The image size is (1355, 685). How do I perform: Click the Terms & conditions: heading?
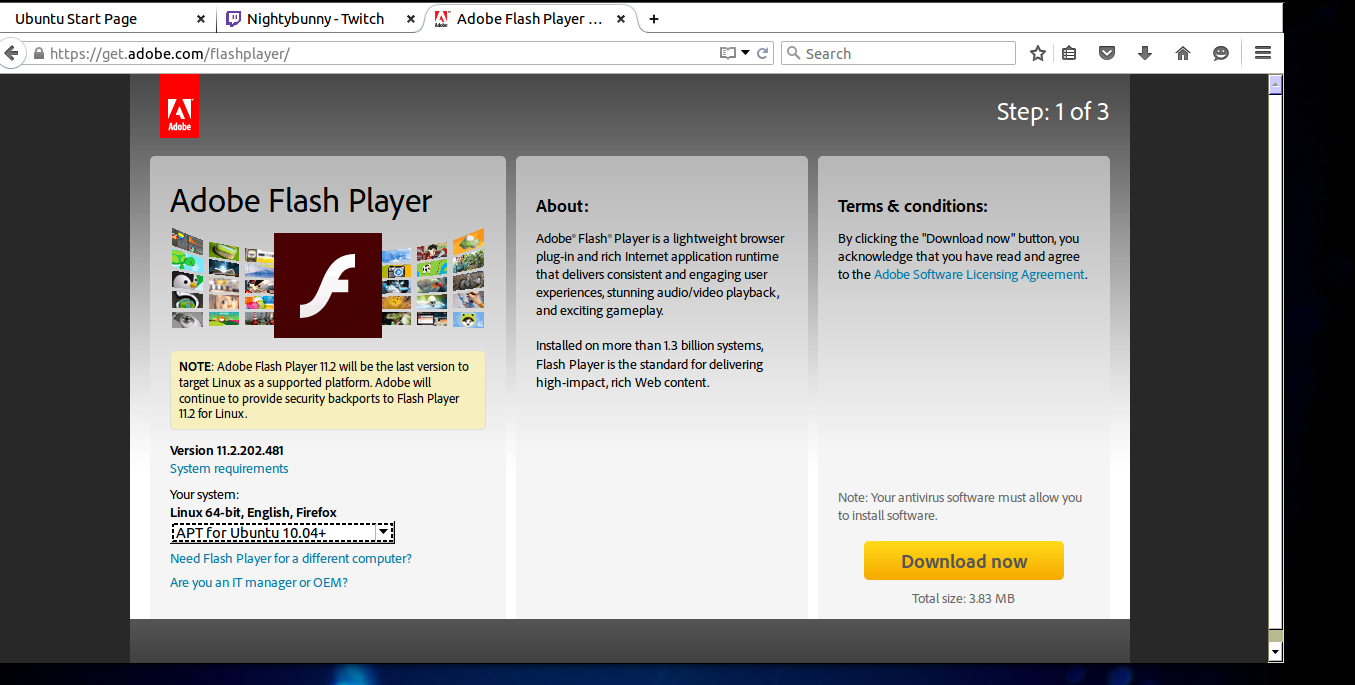pos(913,206)
